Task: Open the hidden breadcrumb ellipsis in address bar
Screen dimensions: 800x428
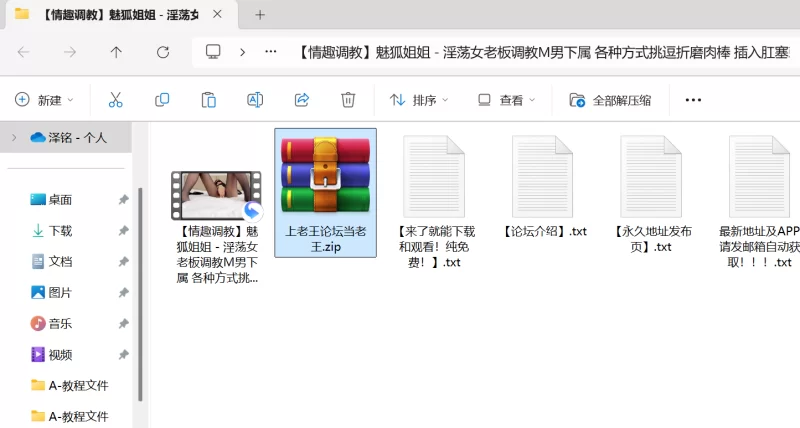Action: (271, 52)
